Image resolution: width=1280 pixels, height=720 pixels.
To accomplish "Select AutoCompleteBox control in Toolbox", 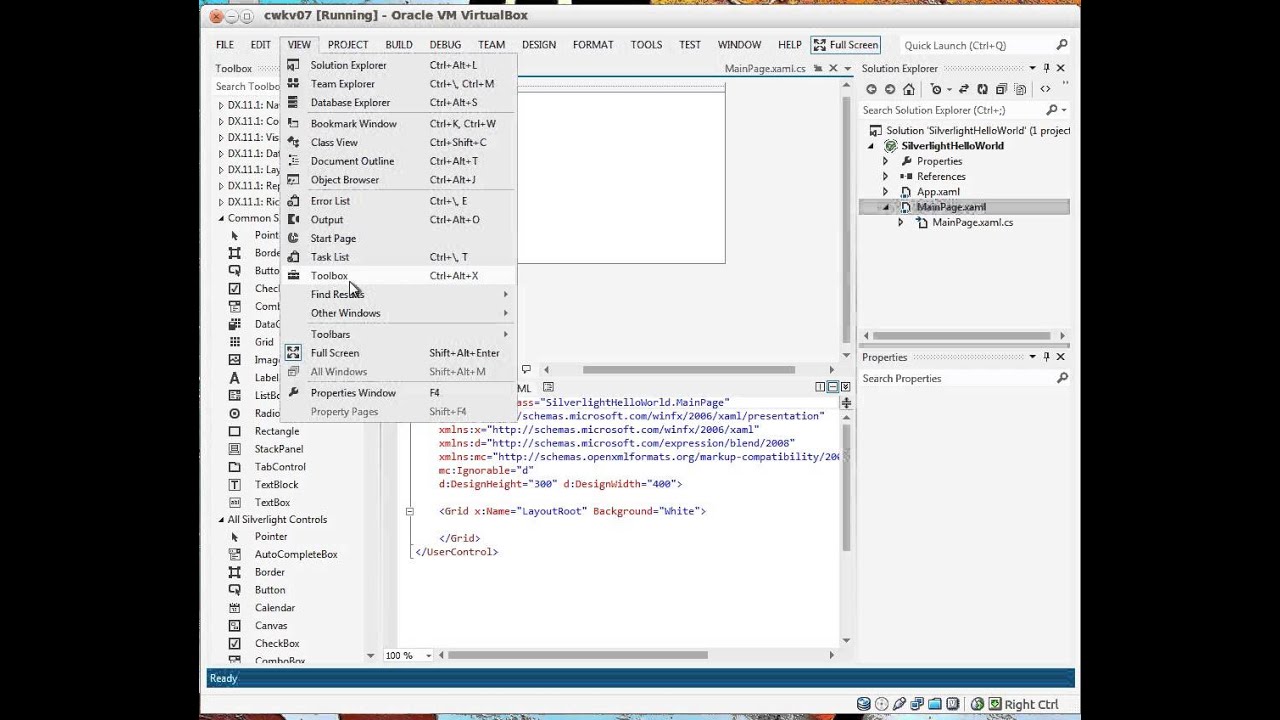I will tap(295, 554).
